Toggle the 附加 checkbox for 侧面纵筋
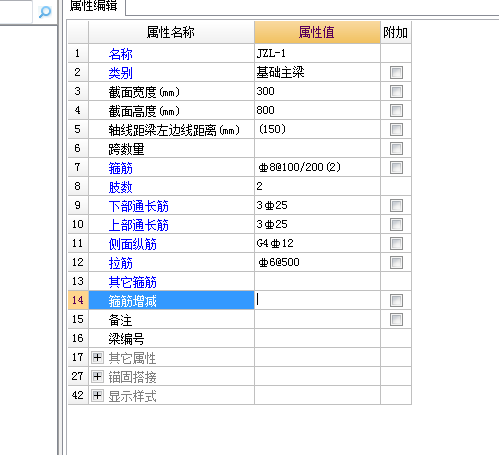 coord(396,243)
